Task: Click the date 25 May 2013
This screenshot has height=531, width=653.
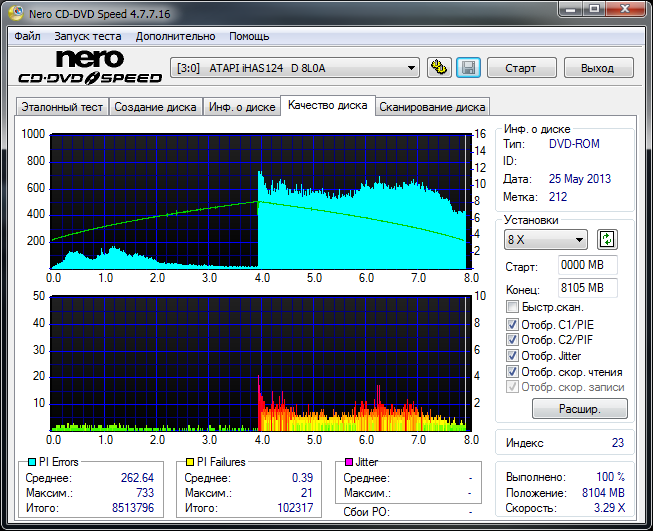Action: coord(580,179)
